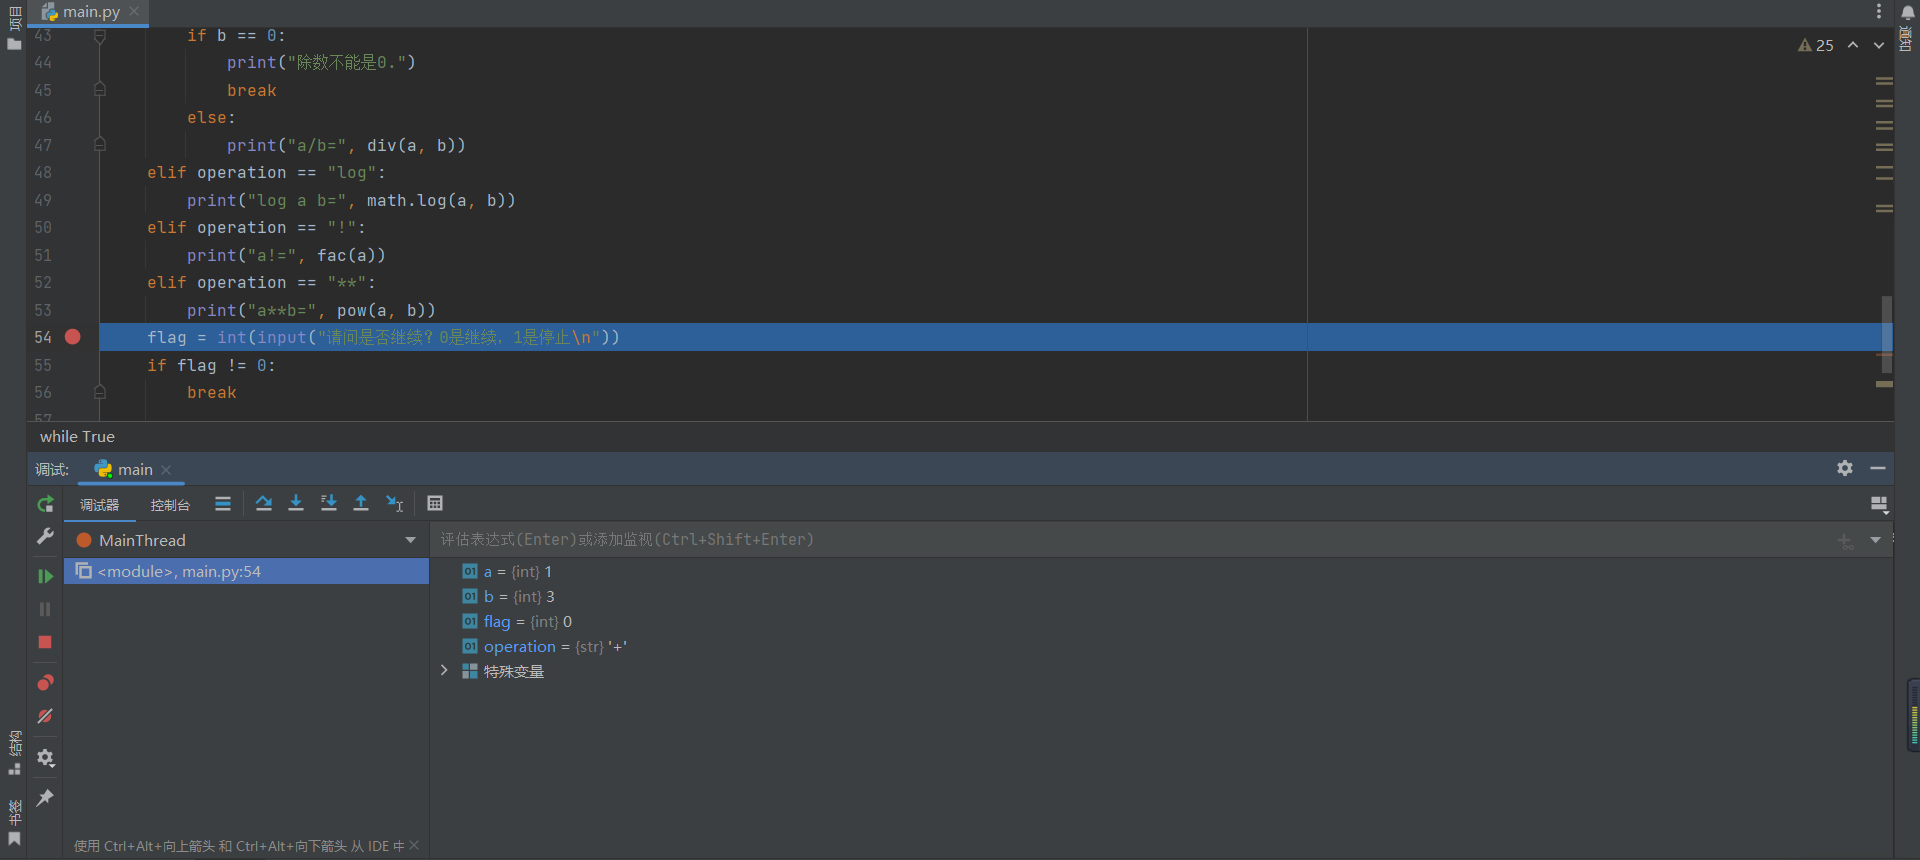Select the main.py editor tab
This screenshot has width=1920, height=860.
(x=90, y=12)
